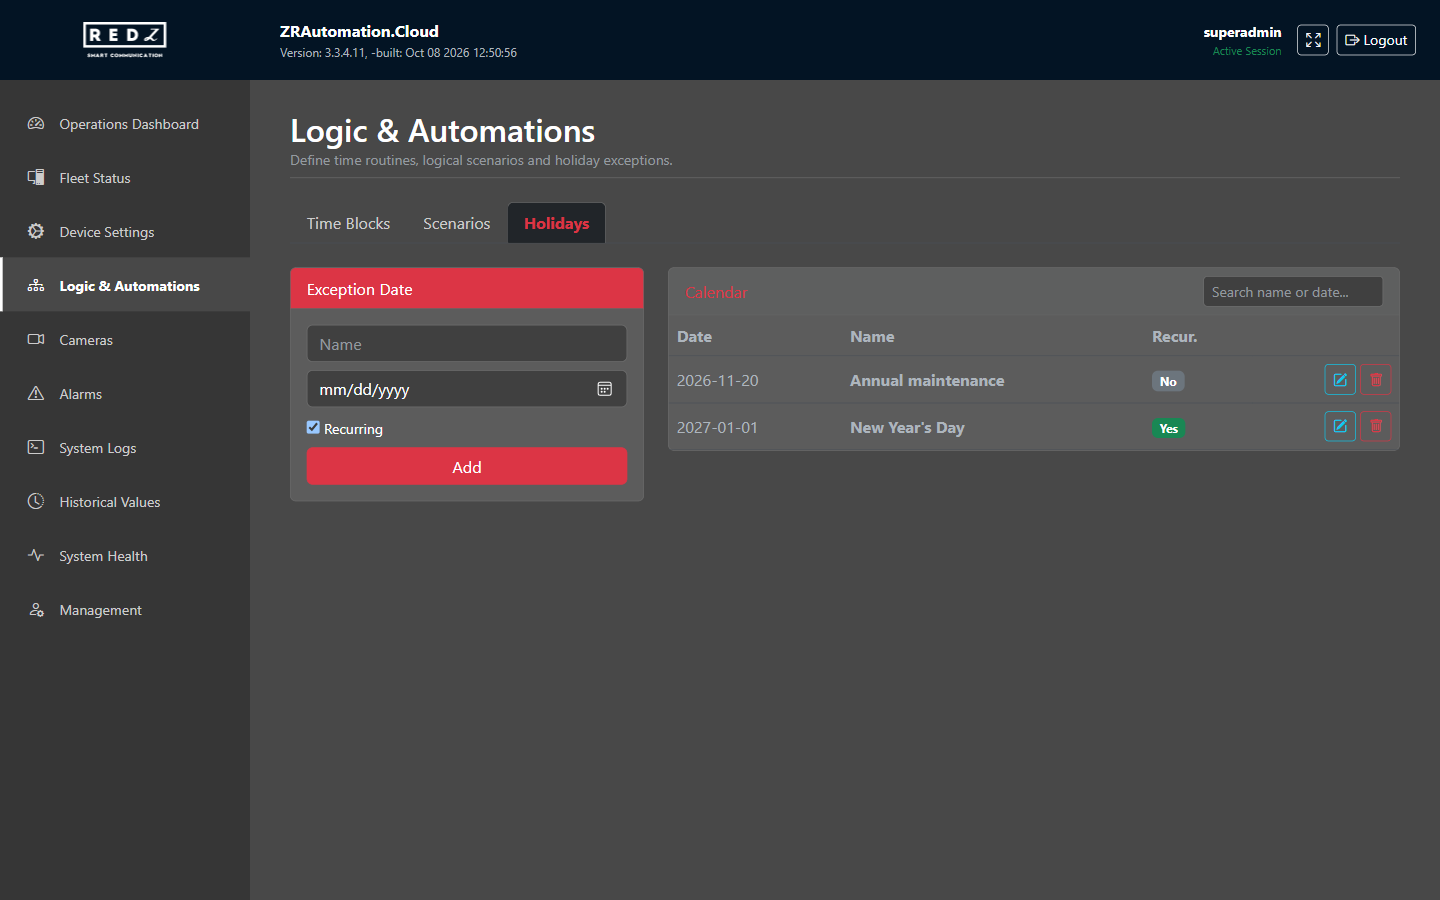
Task: Edit the Annual maintenance holiday
Action: (x=1340, y=380)
